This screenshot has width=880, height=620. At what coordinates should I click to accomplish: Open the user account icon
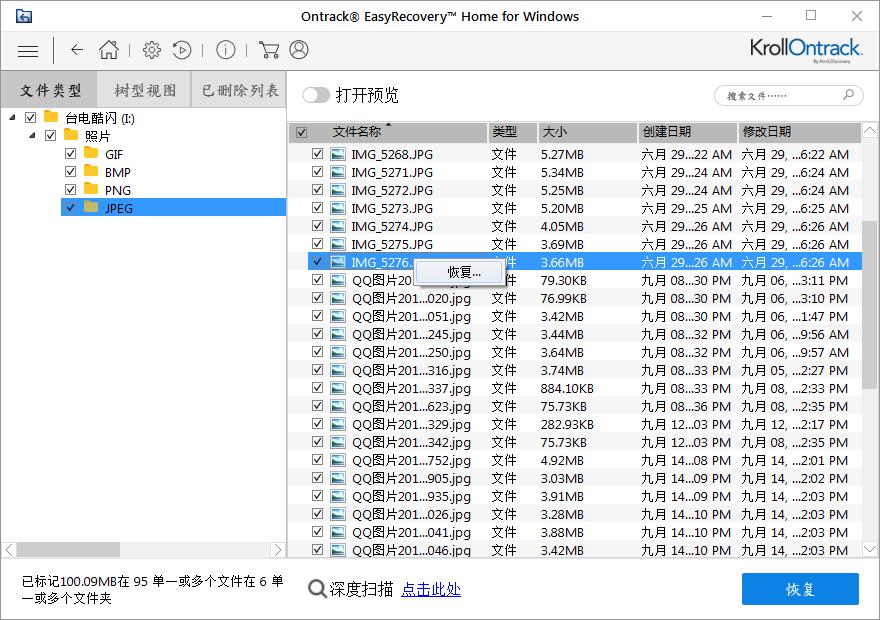(x=298, y=50)
